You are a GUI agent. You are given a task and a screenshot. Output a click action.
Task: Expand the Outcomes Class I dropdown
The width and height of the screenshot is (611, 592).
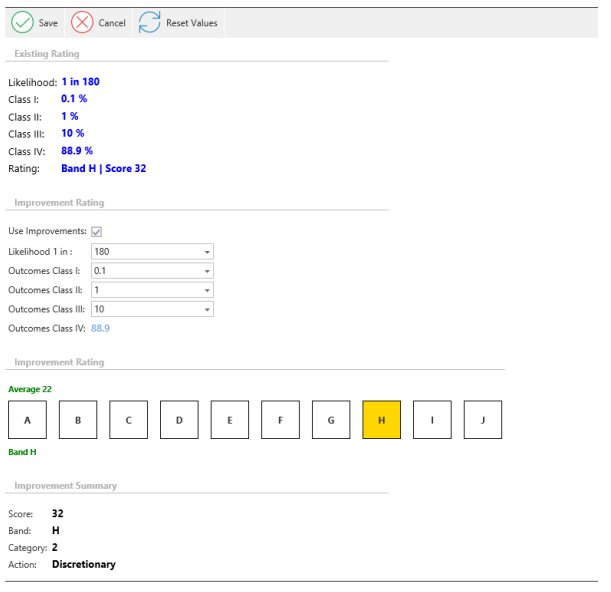[206, 271]
